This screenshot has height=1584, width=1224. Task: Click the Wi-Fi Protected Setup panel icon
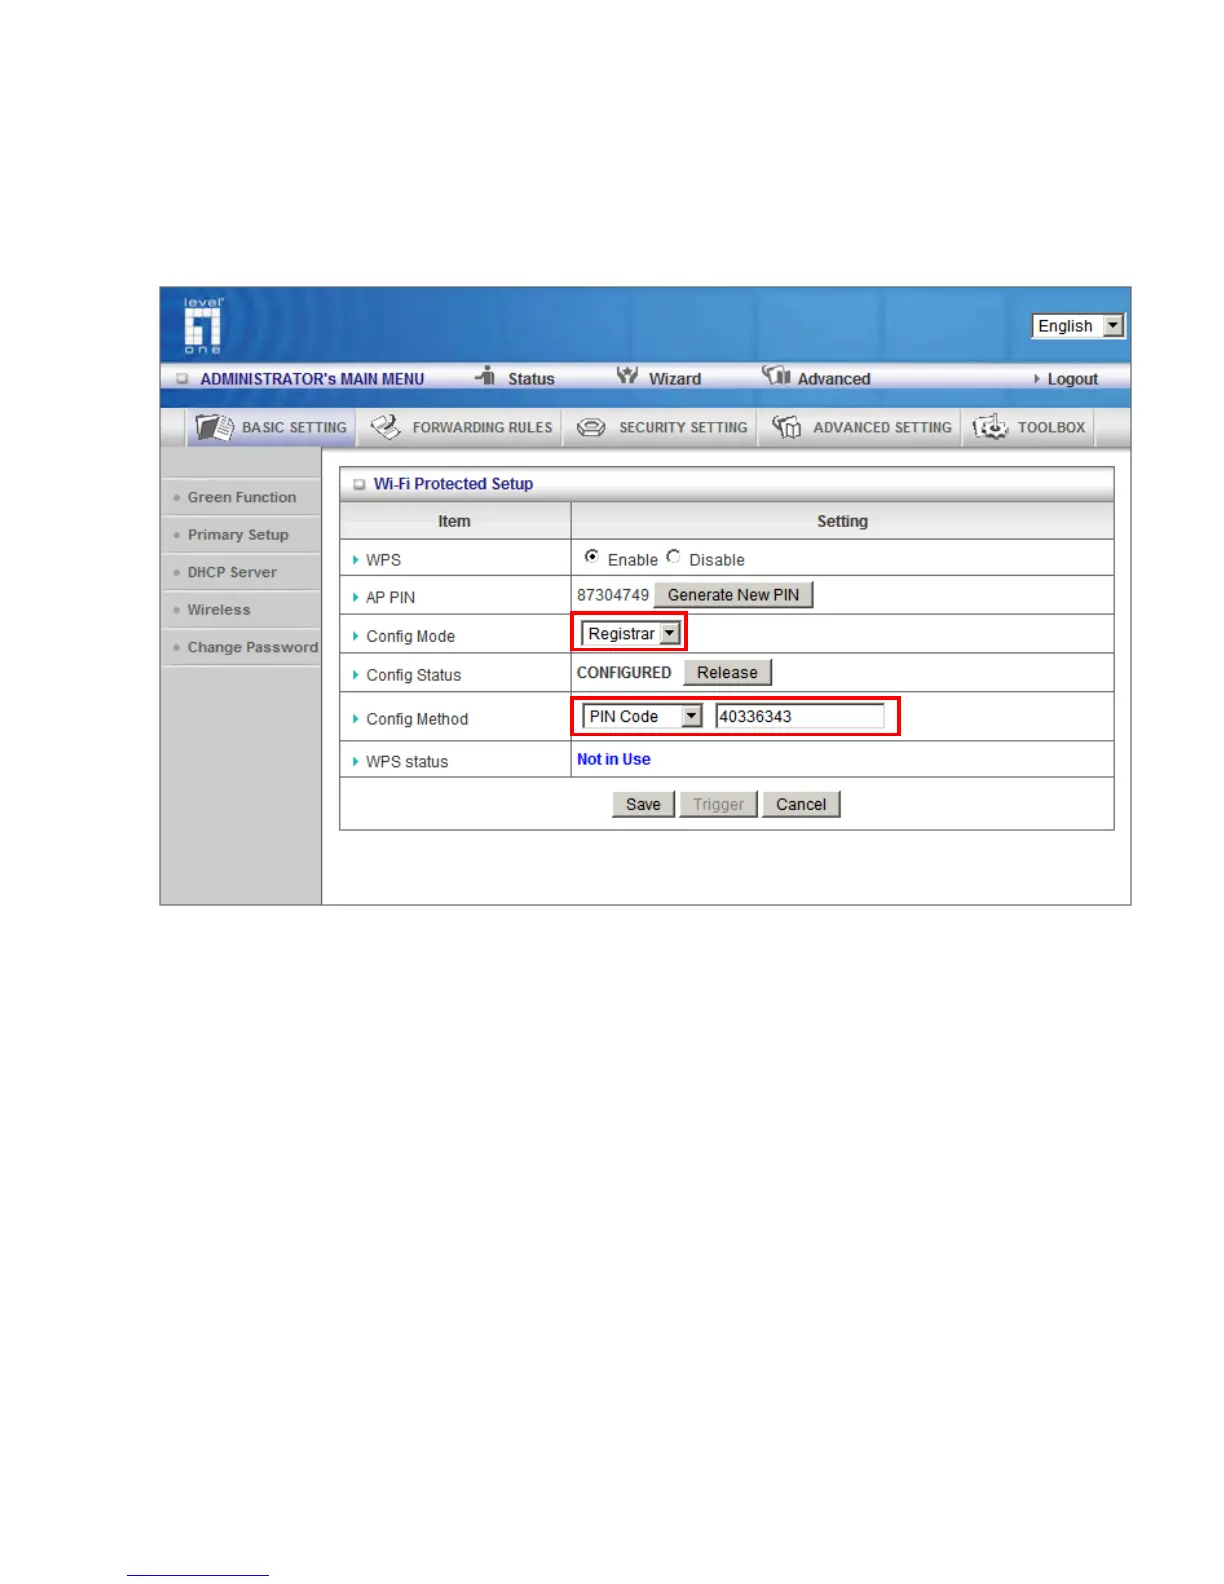[x=359, y=484]
